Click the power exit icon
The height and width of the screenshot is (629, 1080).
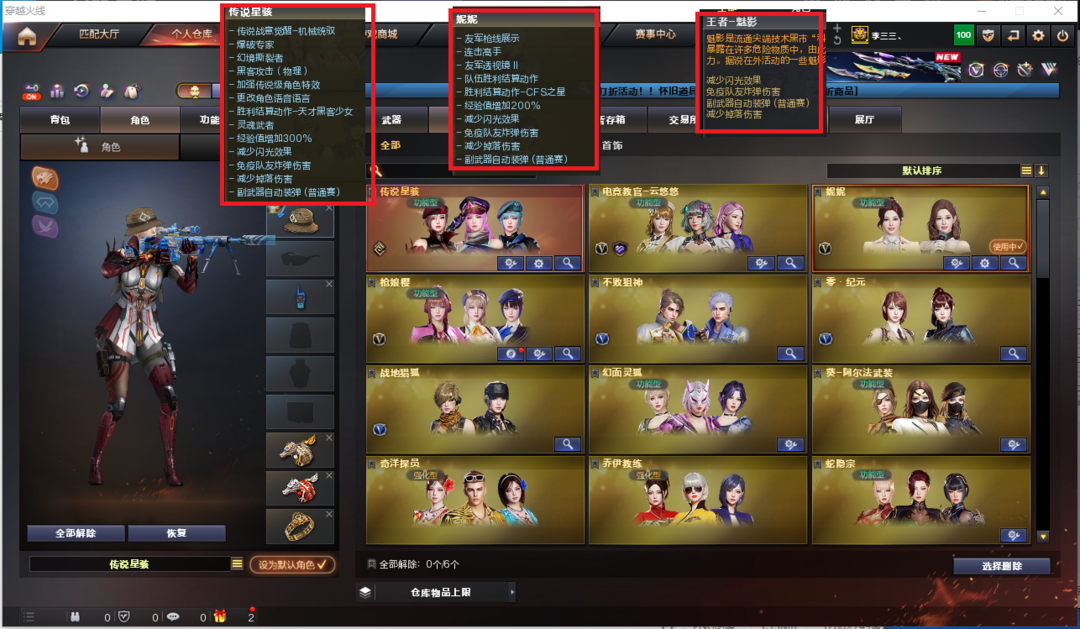coord(1063,36)
